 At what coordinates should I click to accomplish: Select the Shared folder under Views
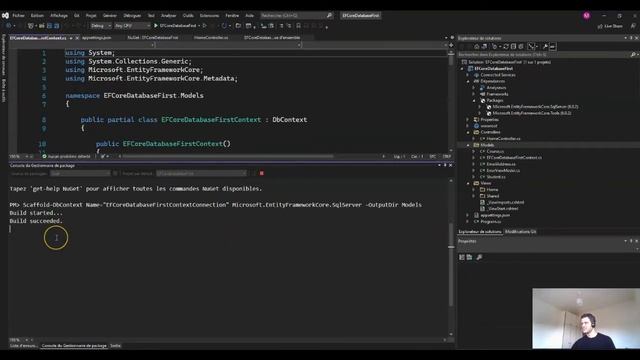tap(493, 196)
